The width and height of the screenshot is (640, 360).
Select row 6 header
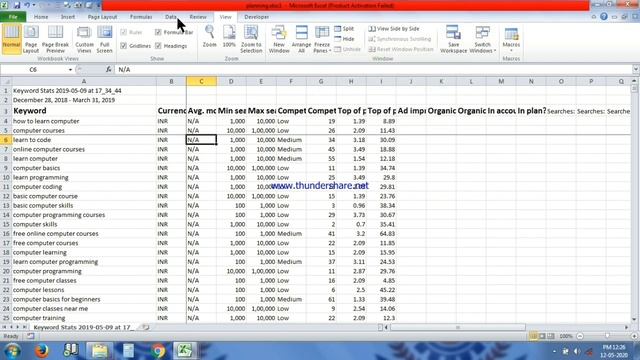pyautogui.click(x=6, y=140)
